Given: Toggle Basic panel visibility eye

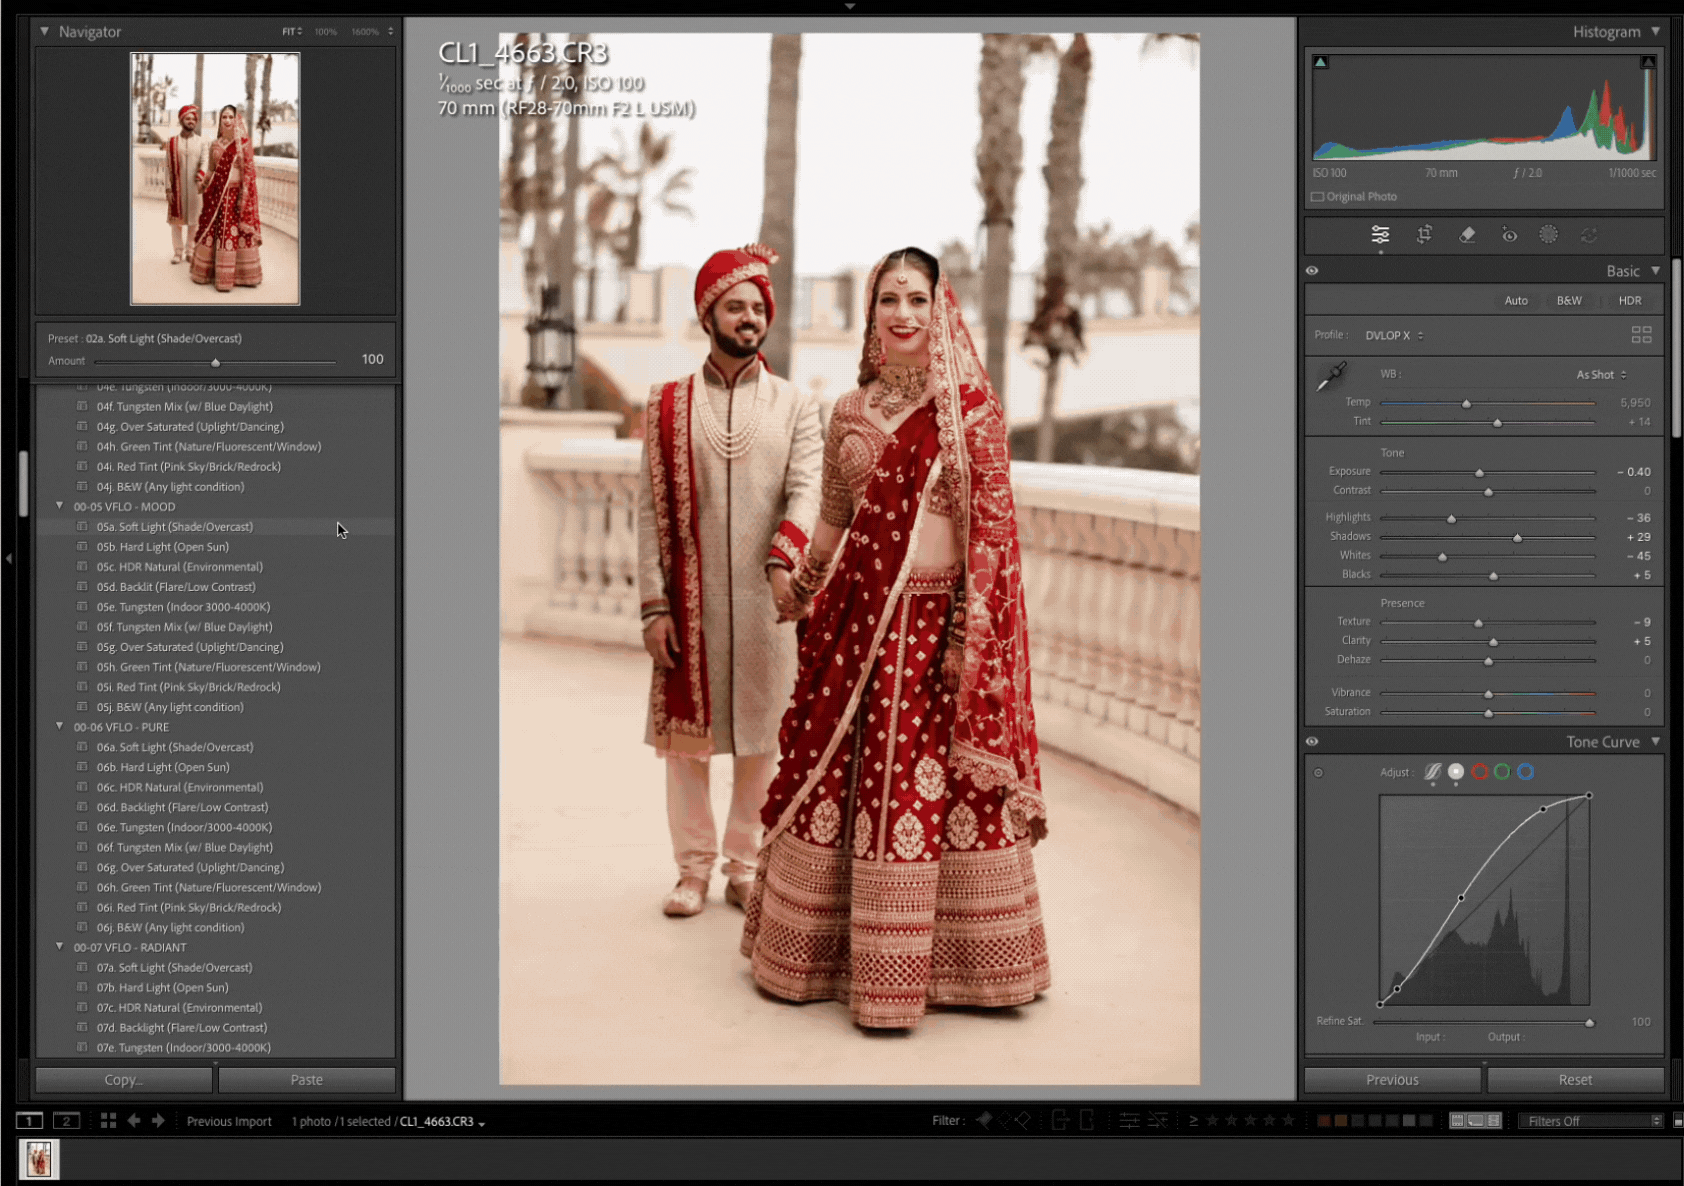Looking at the screenshot, I should (x=1312, y=271).
